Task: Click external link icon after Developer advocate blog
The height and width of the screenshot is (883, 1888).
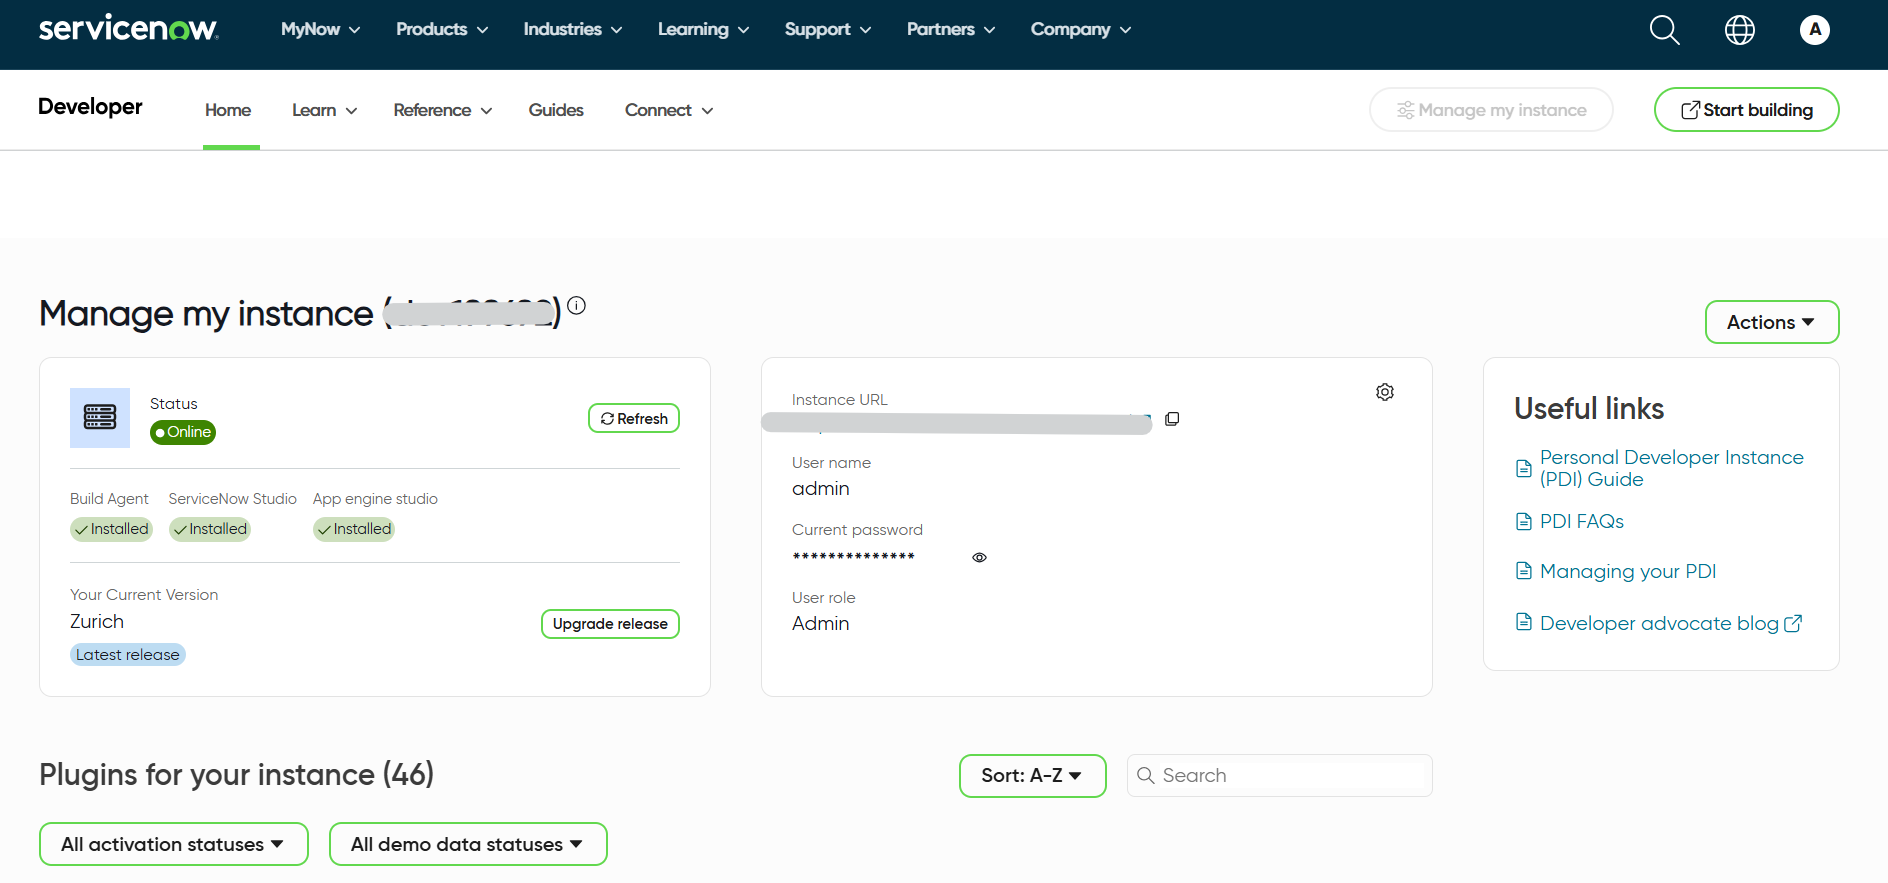Action: tap(1793, 623)
